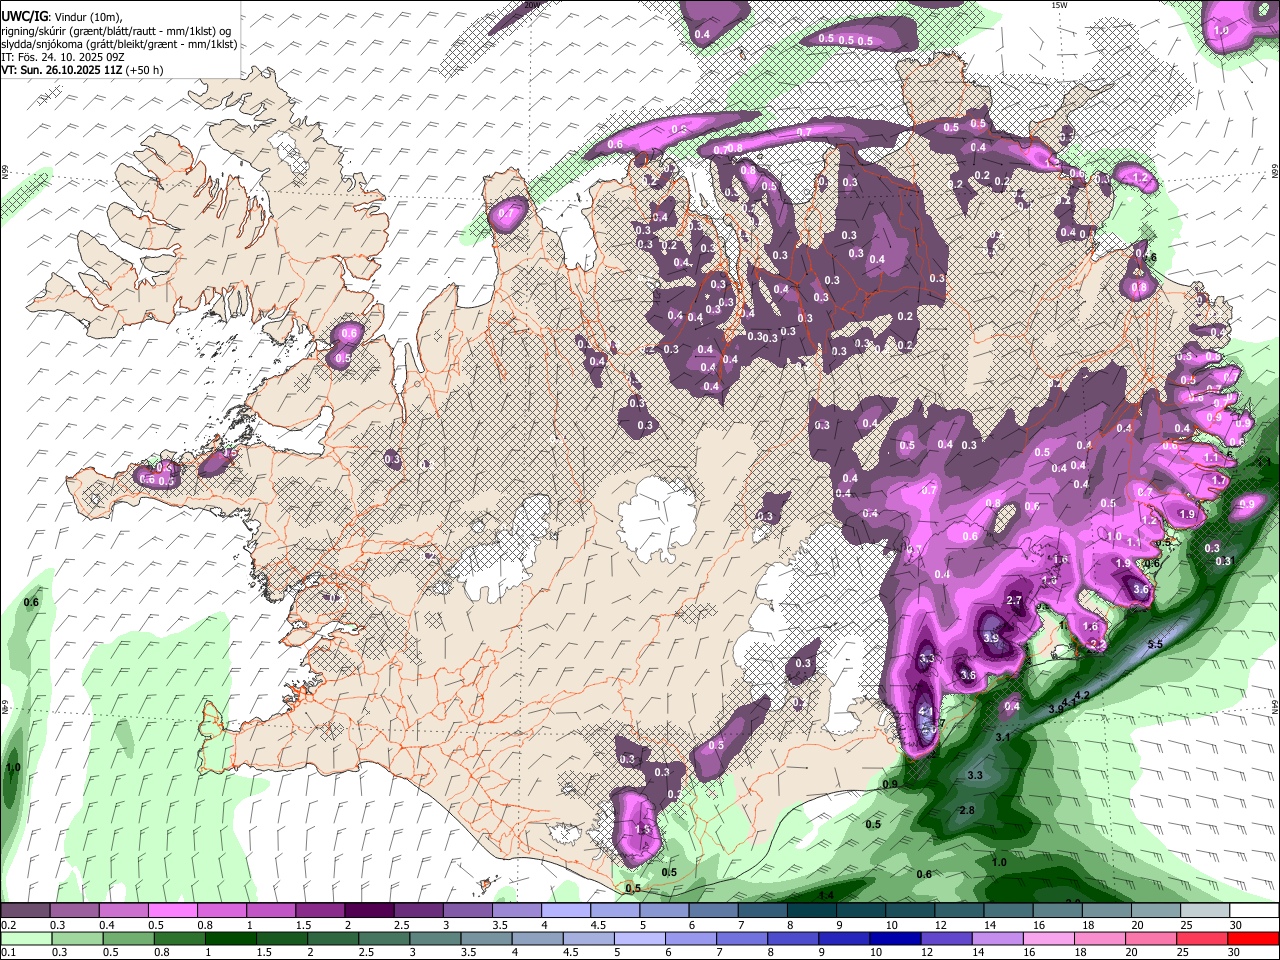Click the 1.4 value near the bottom map edge
Viewport: 1280px width, 960px height.
click(x=826, y=895)
